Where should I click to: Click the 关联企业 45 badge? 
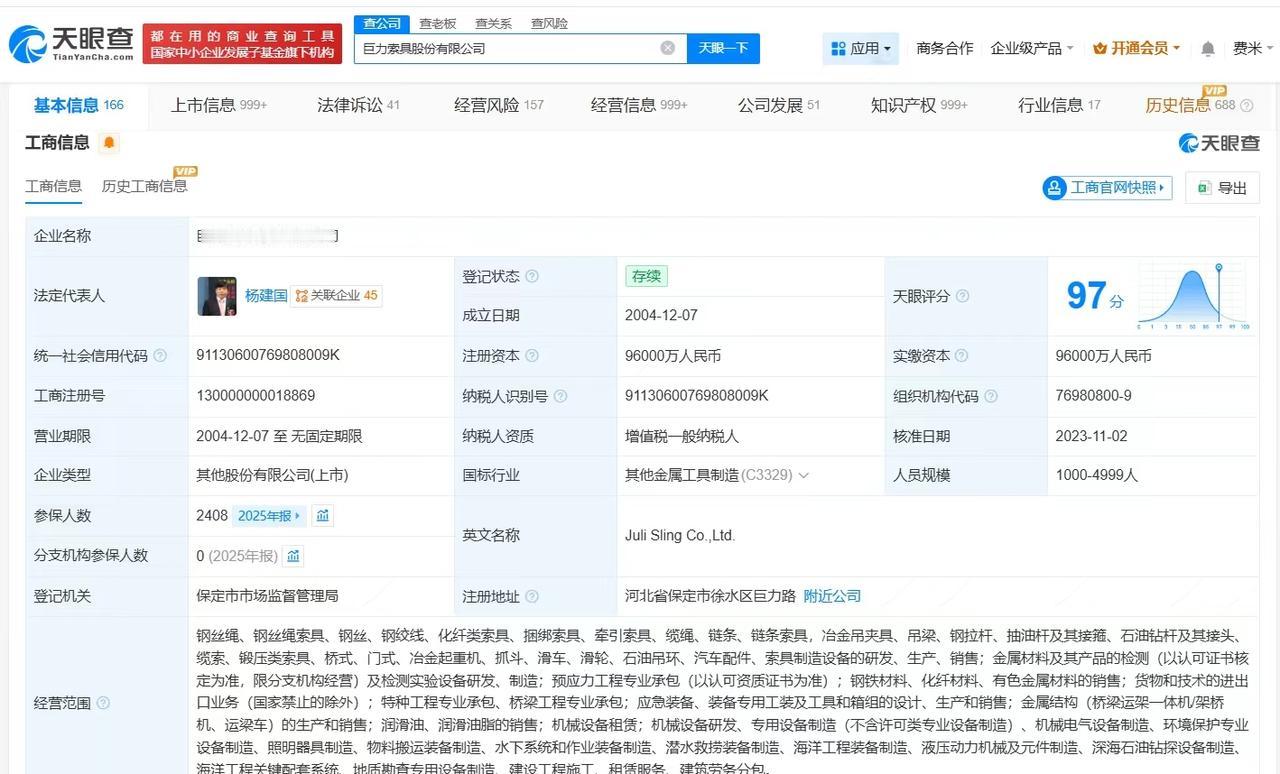coord(336,296)
